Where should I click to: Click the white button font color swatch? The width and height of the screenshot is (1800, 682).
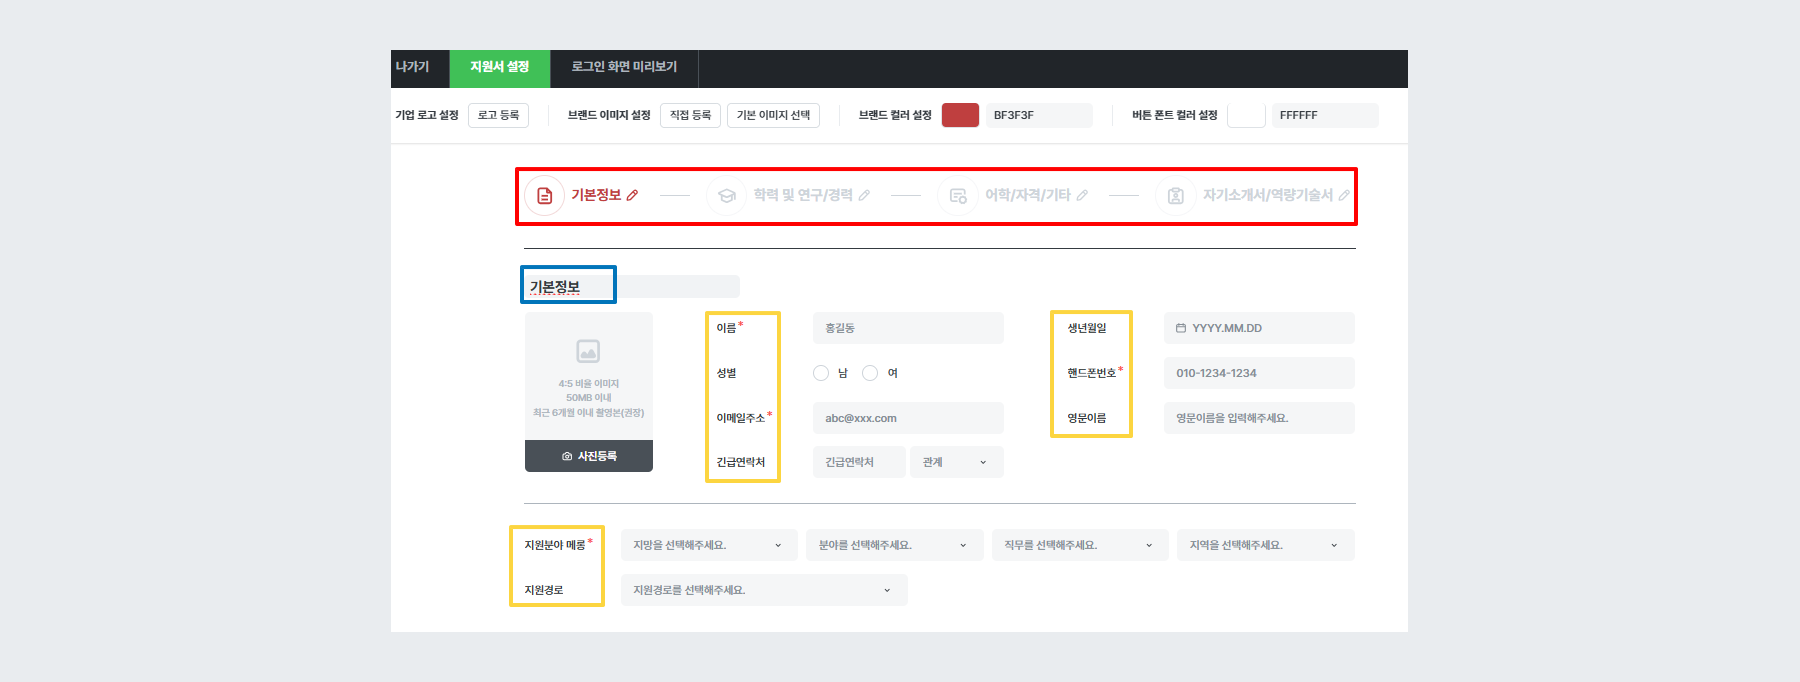pos(1246,115)
